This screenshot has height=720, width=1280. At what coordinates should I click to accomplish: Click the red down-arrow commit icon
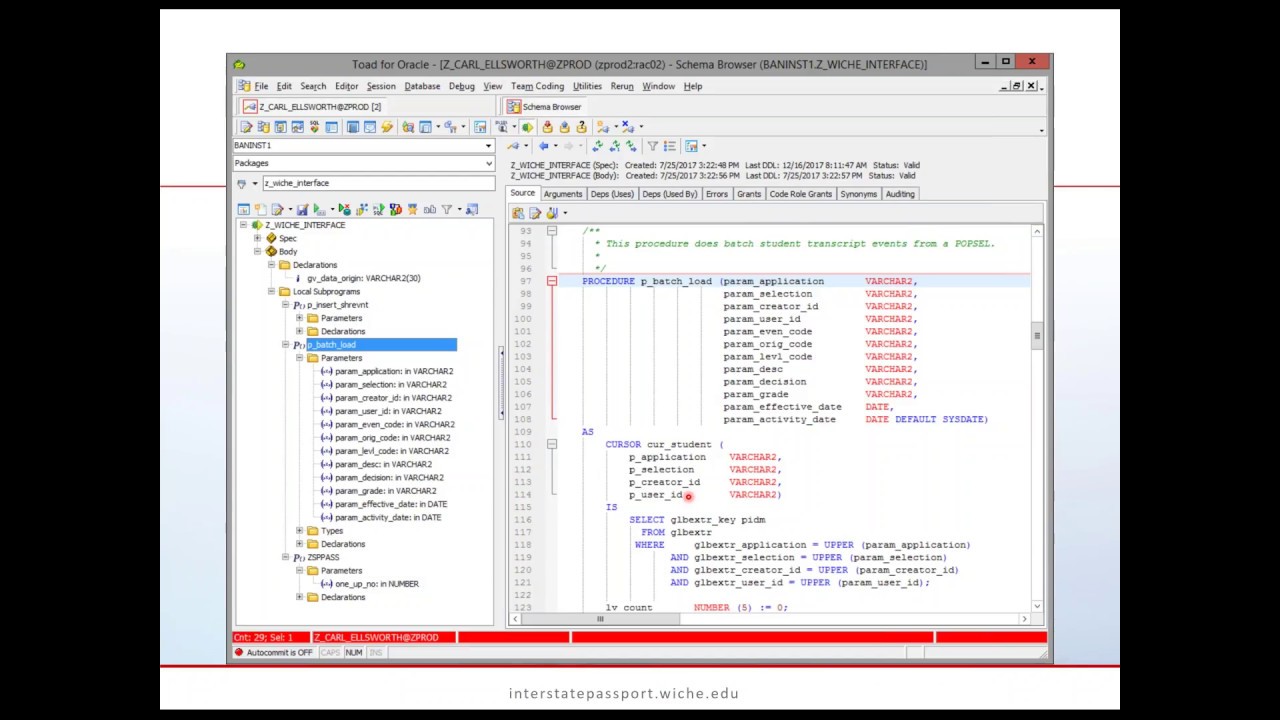click(547, 127)
